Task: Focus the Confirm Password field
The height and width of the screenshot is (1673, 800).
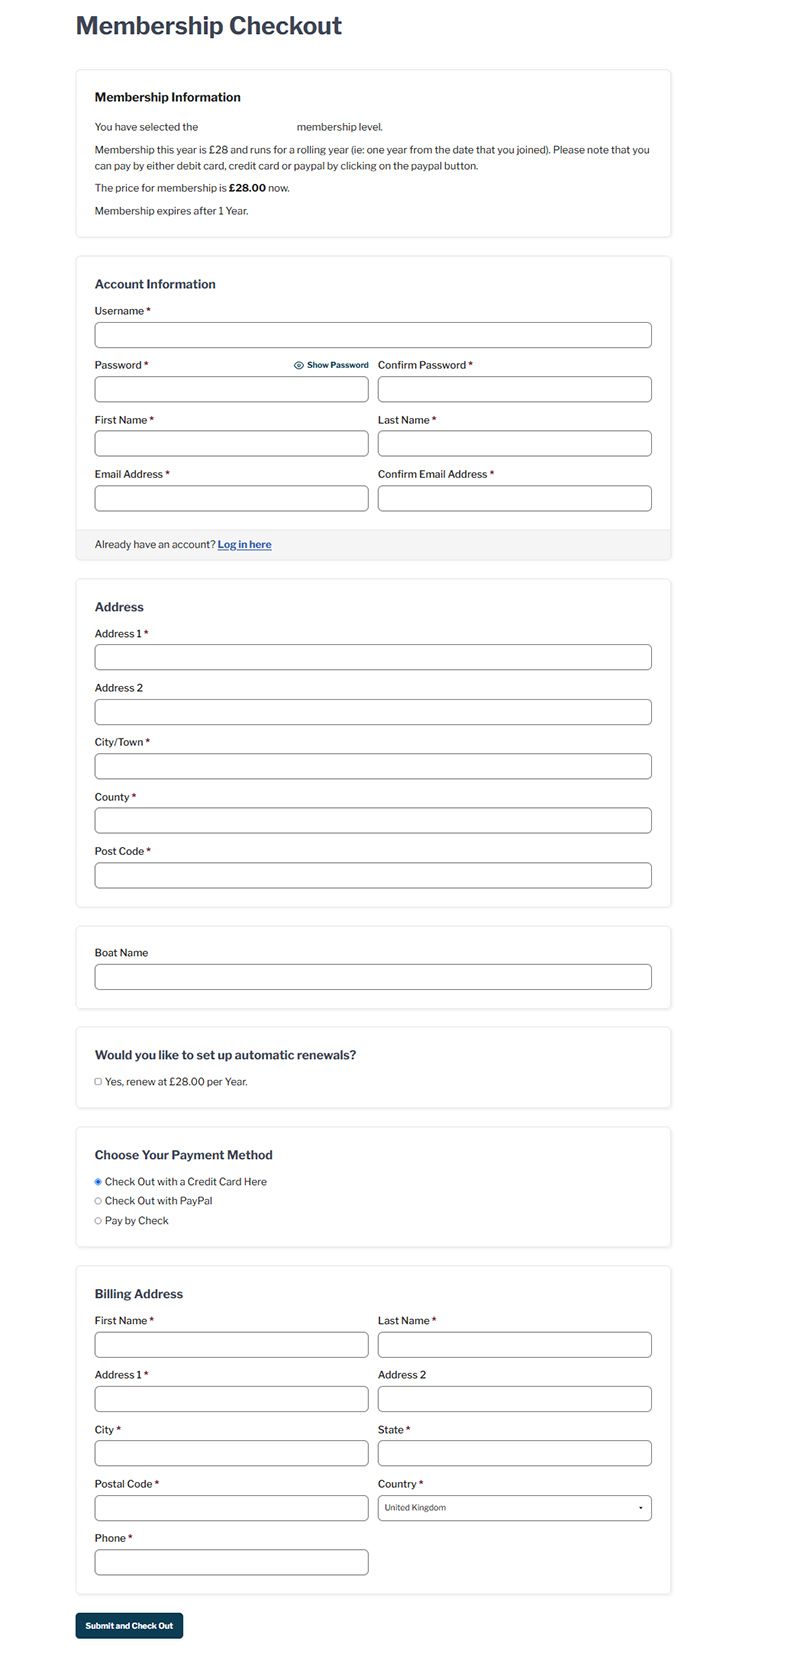Action: tap(514, 390)
